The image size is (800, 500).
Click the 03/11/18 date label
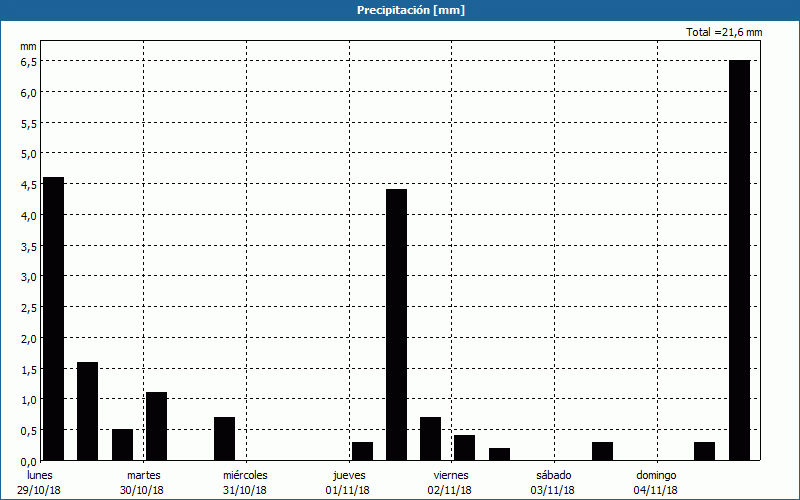[x=553, y=490]
